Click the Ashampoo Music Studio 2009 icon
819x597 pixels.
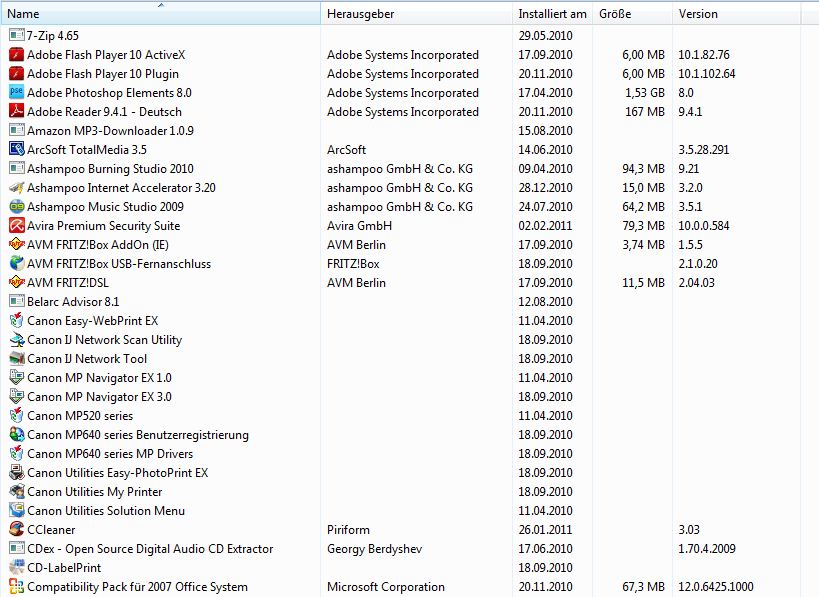pos(17,206)
